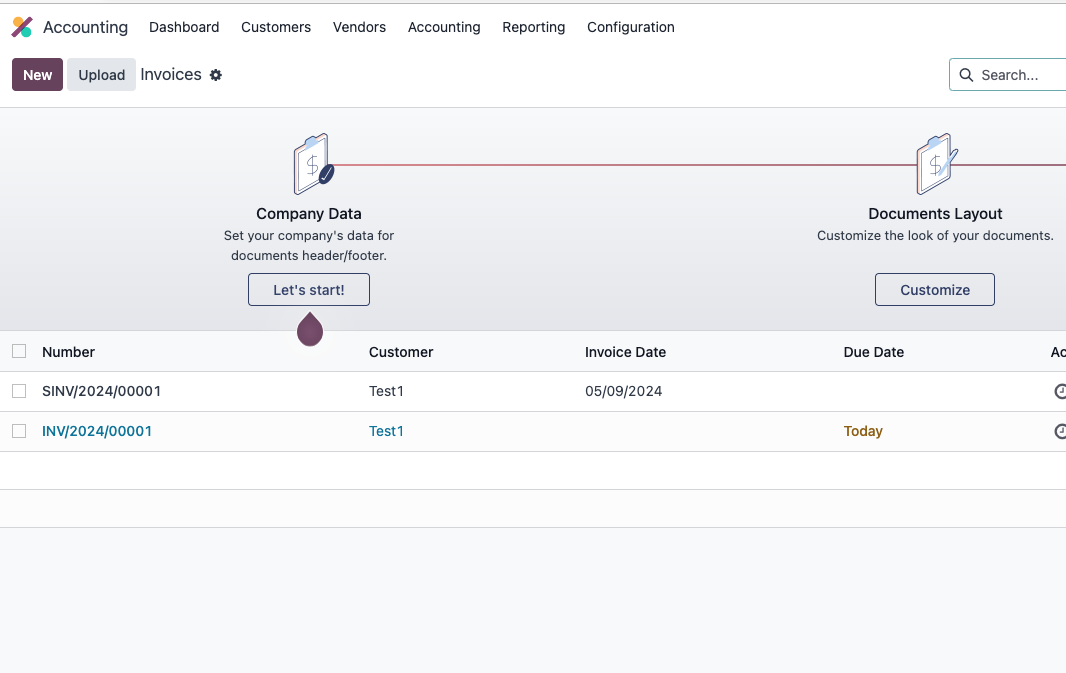Sort by the Customer column header
This screenshot has width=1066, height=673.
click(x=401, y=352)
